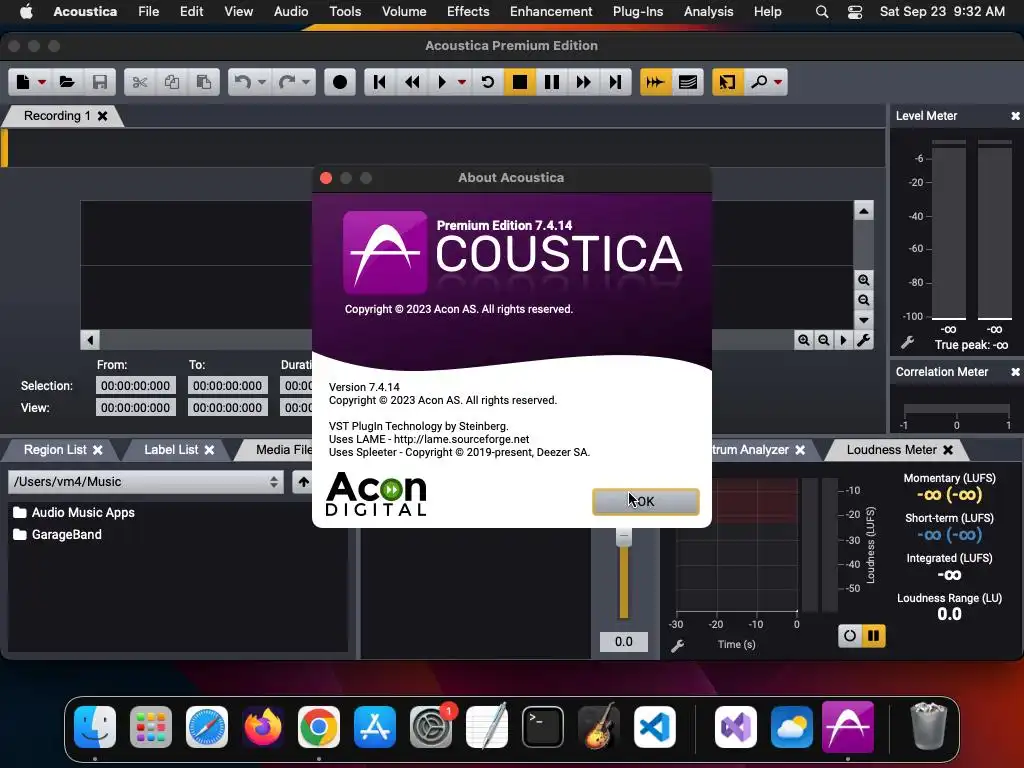1024x768 pixels.
Task: Click the Stop playback button
Action: click(x=520, y=82)
